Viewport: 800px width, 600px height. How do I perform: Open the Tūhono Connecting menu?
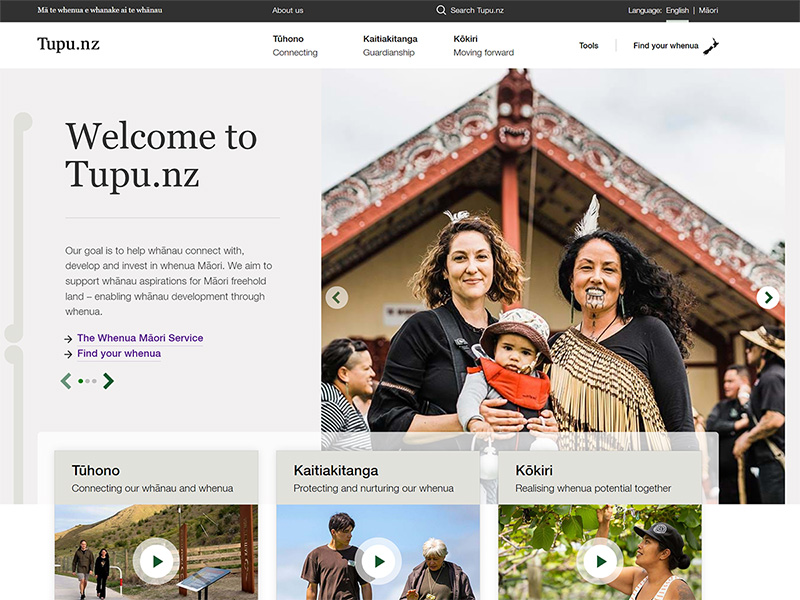coord(295,45)
